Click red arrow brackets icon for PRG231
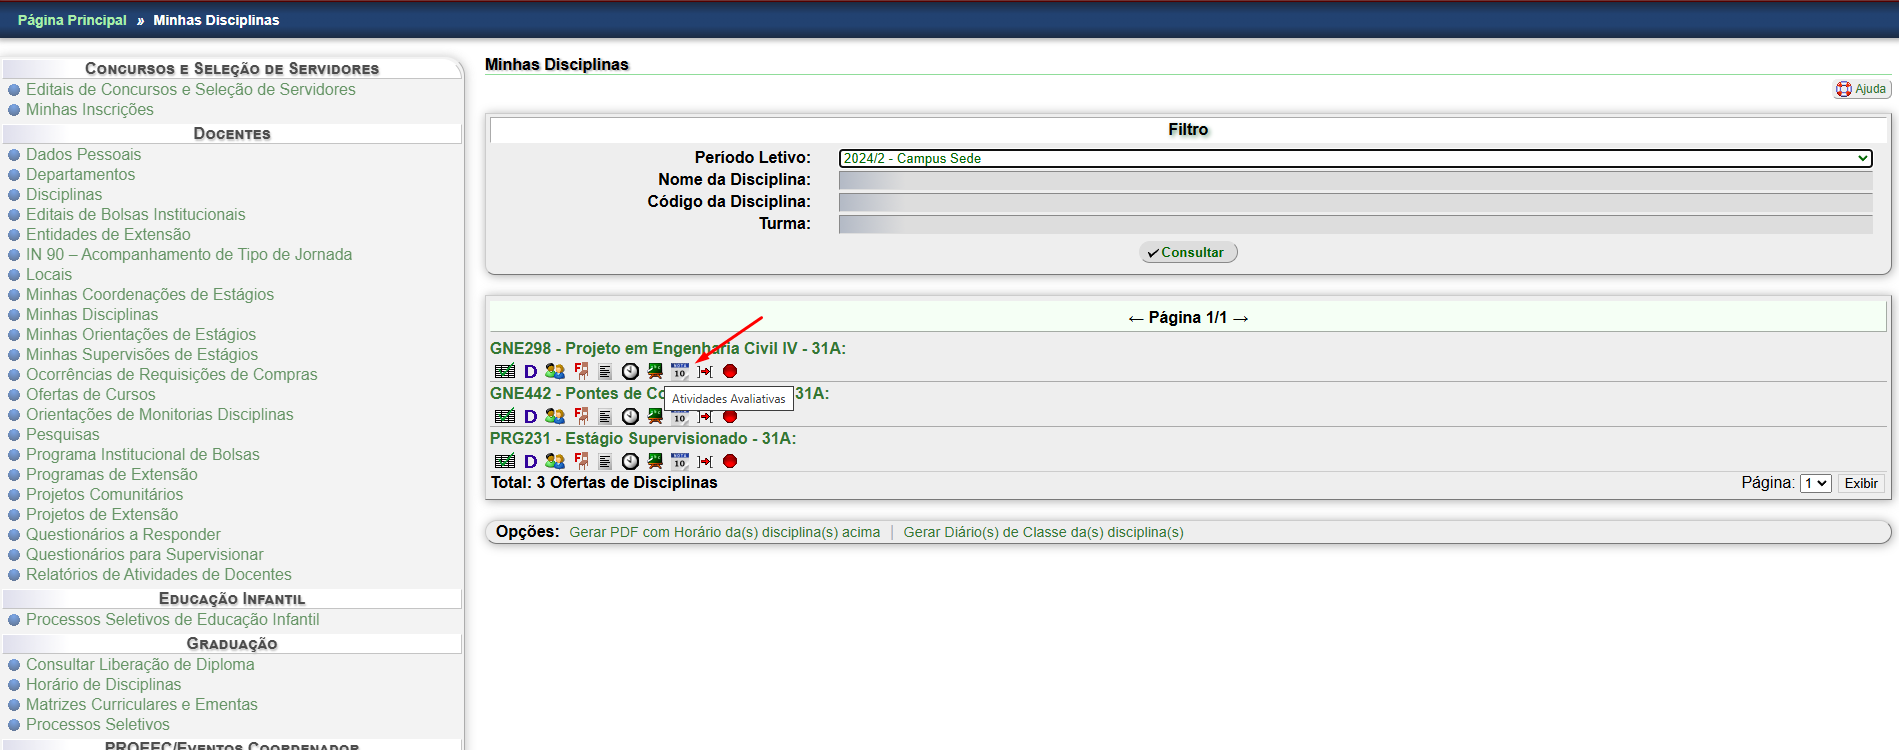 click(705, 461)
